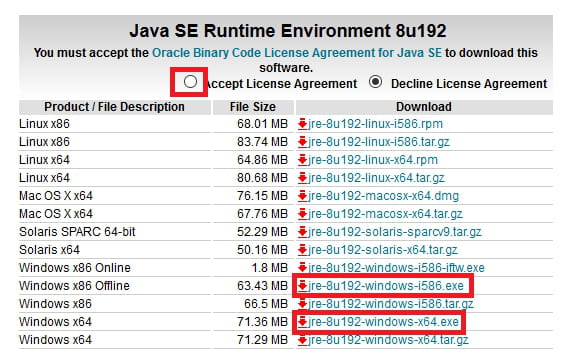The height and width of the screenshot is (363, 565).
Task: Click the 68.01 MB file size cell
Action: 262,124
